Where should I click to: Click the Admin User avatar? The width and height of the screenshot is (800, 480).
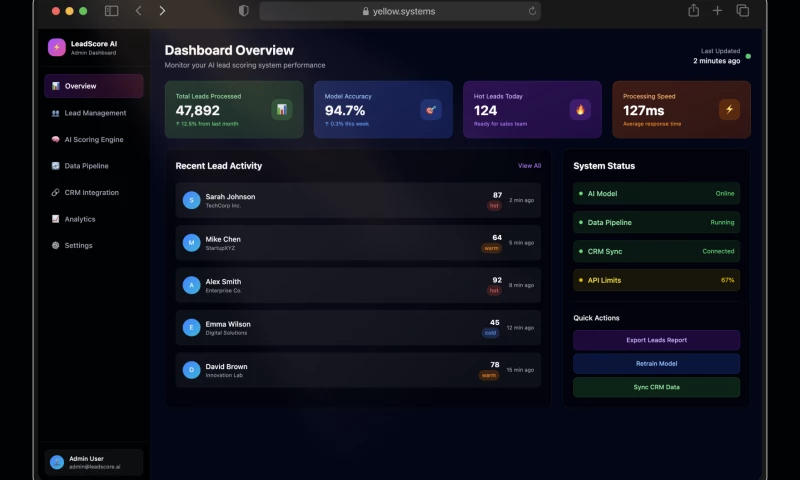(57, 462)
